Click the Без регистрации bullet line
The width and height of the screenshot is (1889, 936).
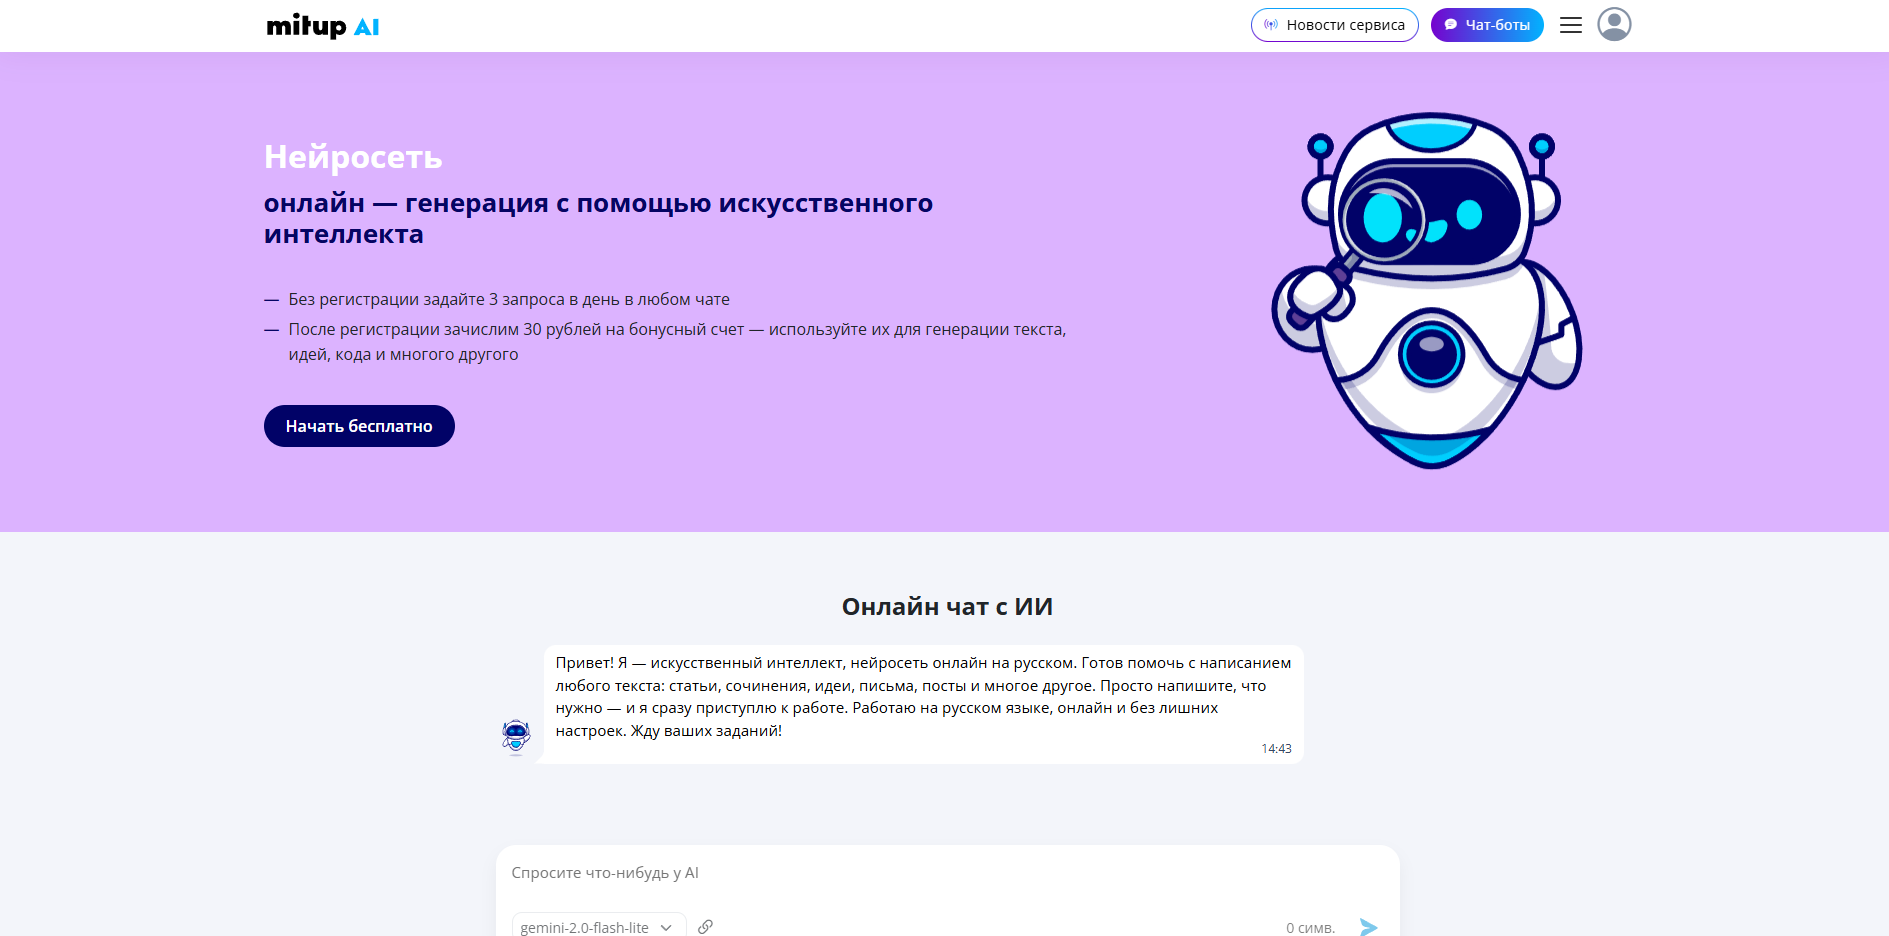(x=508, y=299)
